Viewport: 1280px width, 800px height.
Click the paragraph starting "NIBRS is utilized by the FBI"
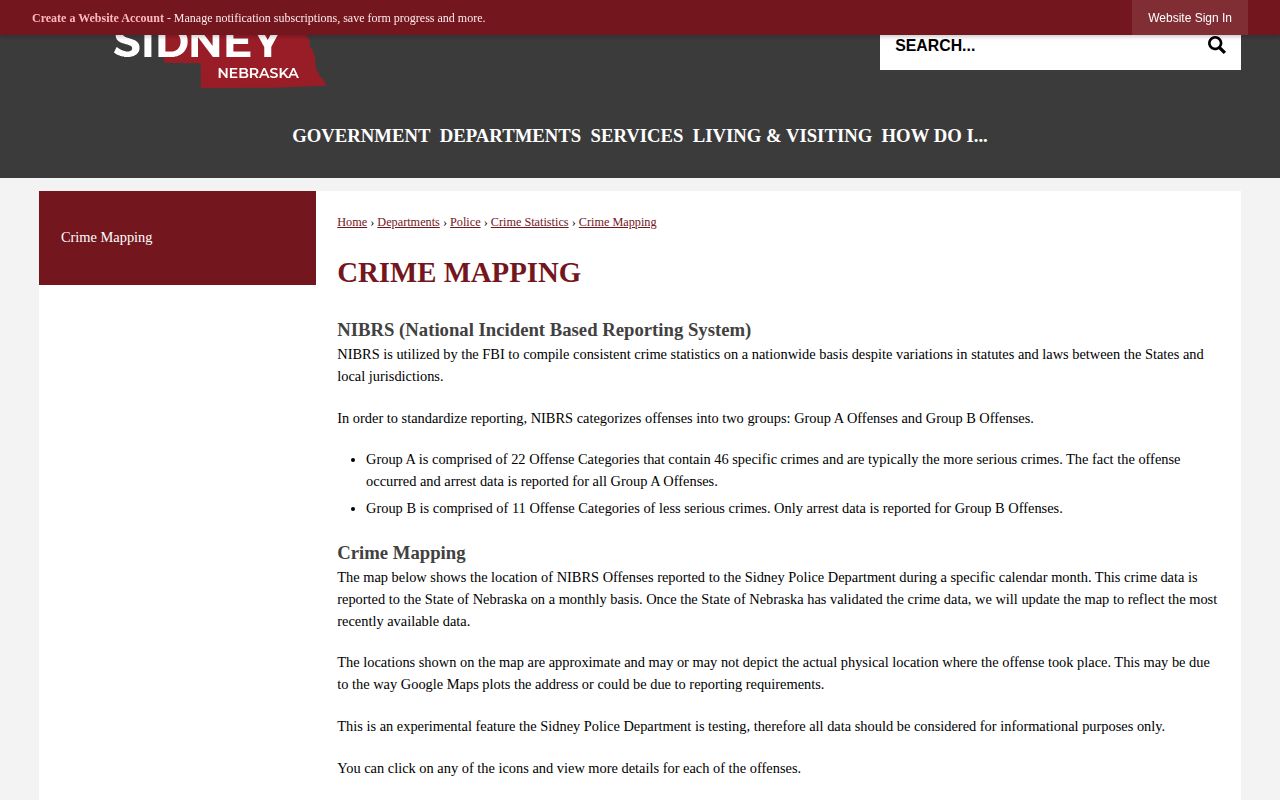point(770,365)
